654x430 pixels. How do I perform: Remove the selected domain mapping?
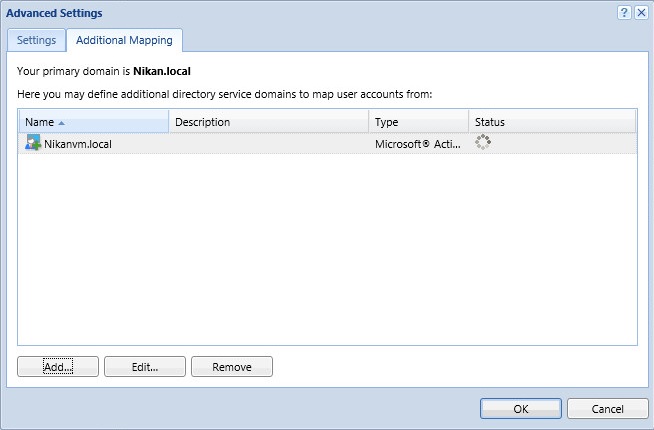point(231,367)
